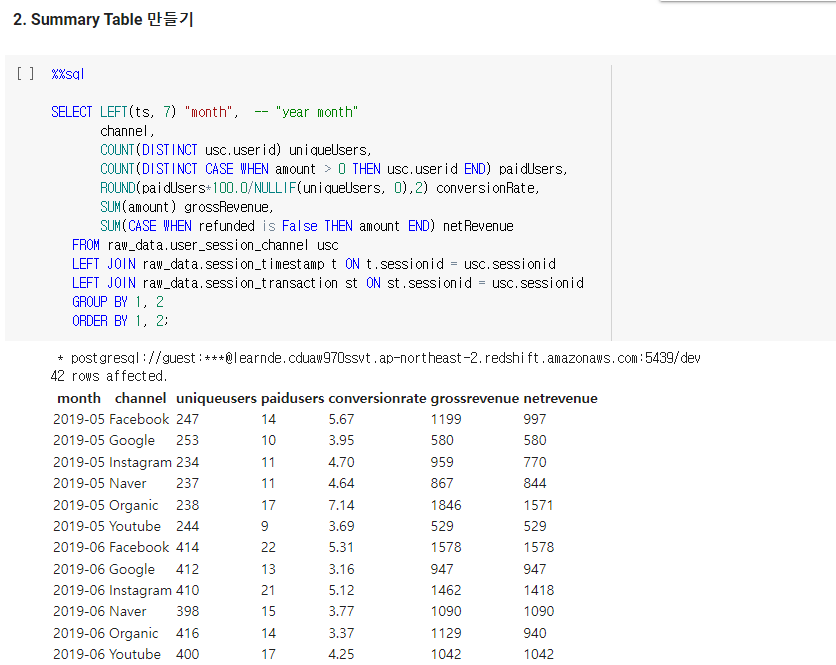The width and height of the screenshot is (836, 665).
Task: Click netrevenue value 770
Action: [x=535, y=462]
